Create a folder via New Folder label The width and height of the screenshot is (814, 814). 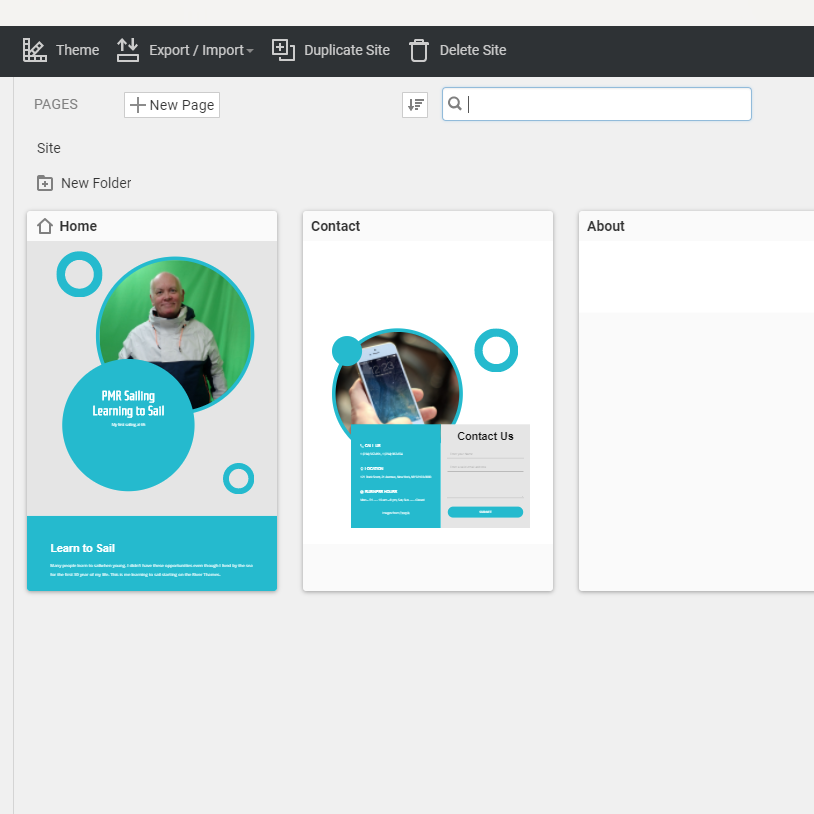coord(96,183)
